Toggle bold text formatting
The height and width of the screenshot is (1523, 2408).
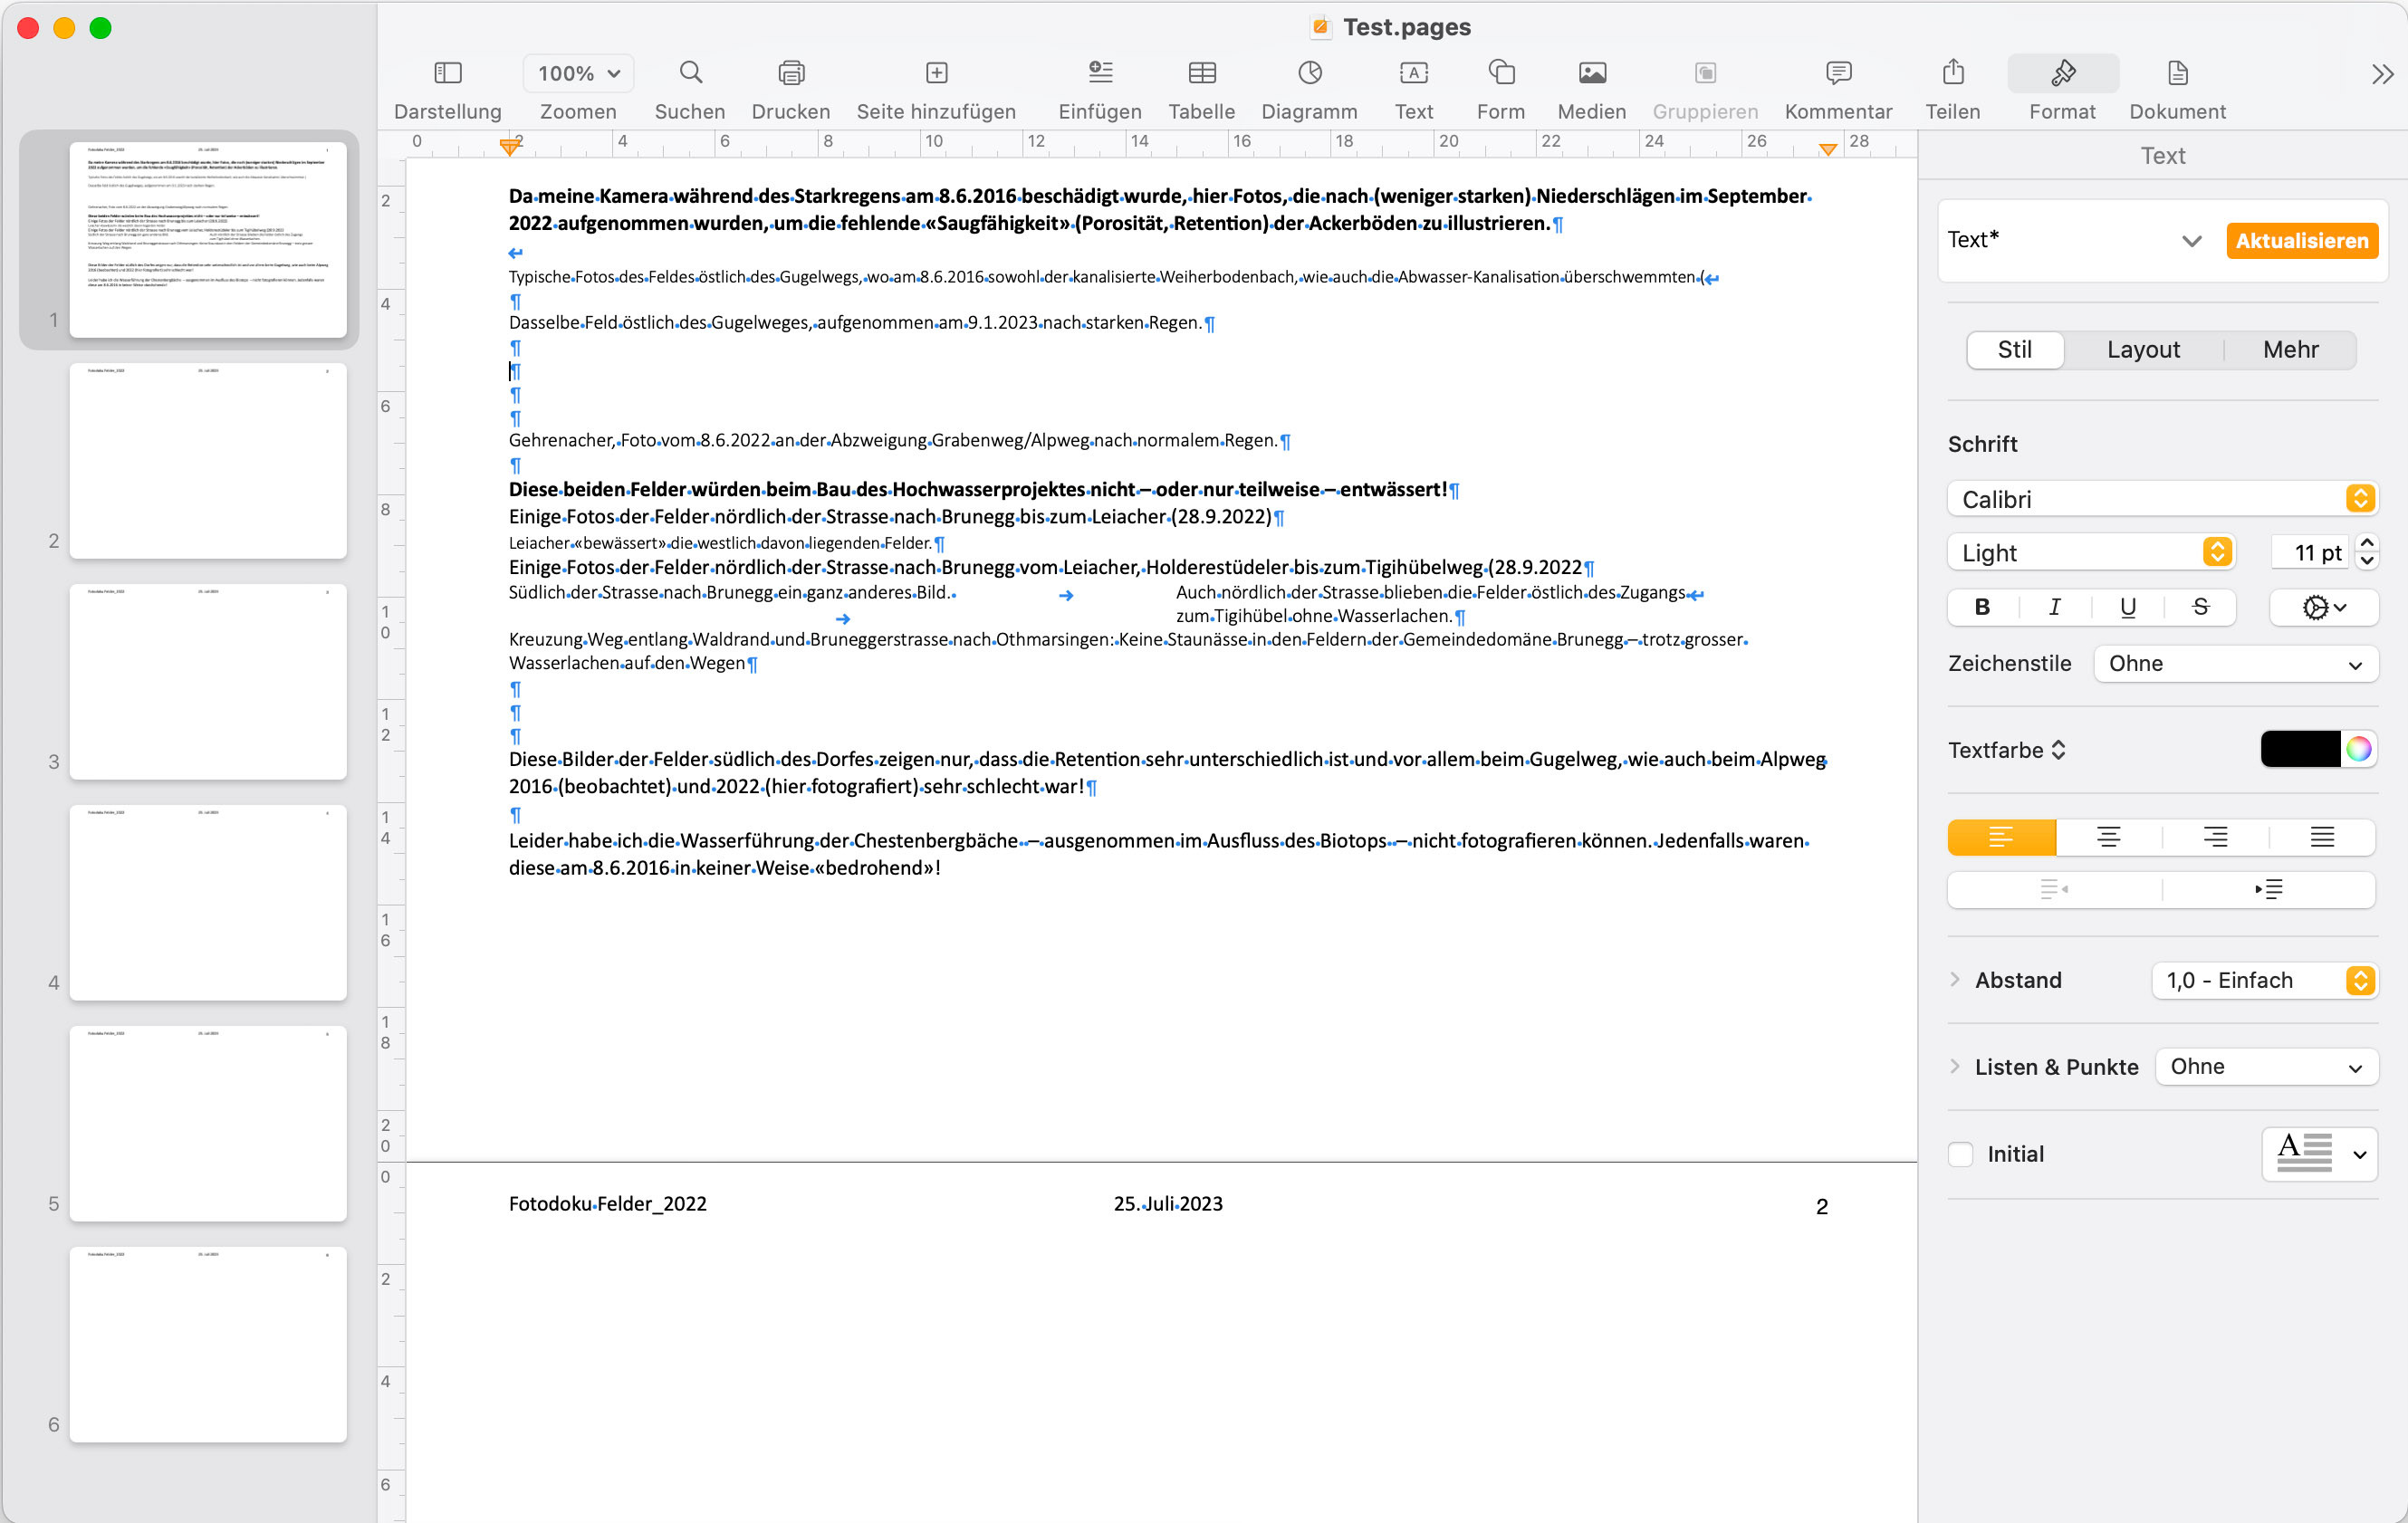tap(1982, 607)
